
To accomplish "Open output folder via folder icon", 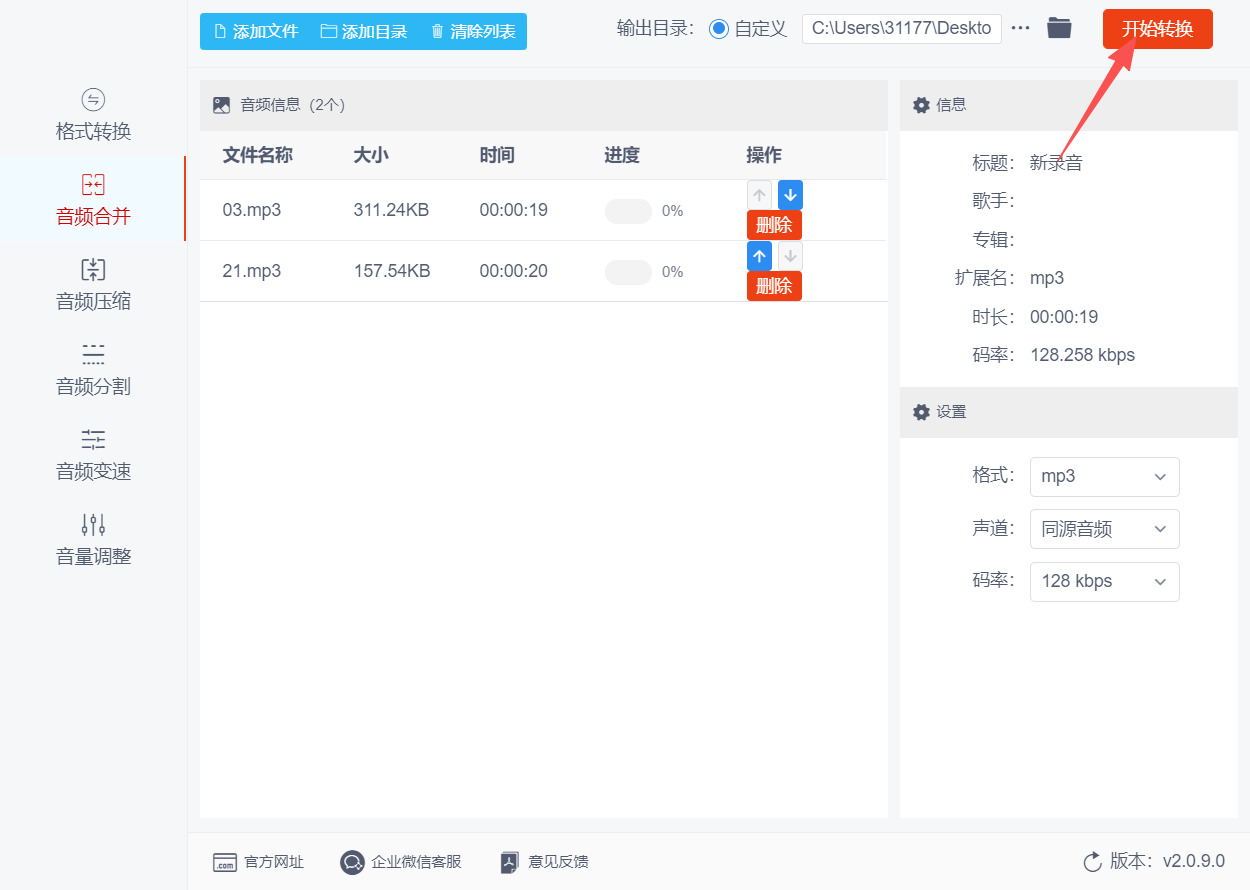I will (1059, 28).
